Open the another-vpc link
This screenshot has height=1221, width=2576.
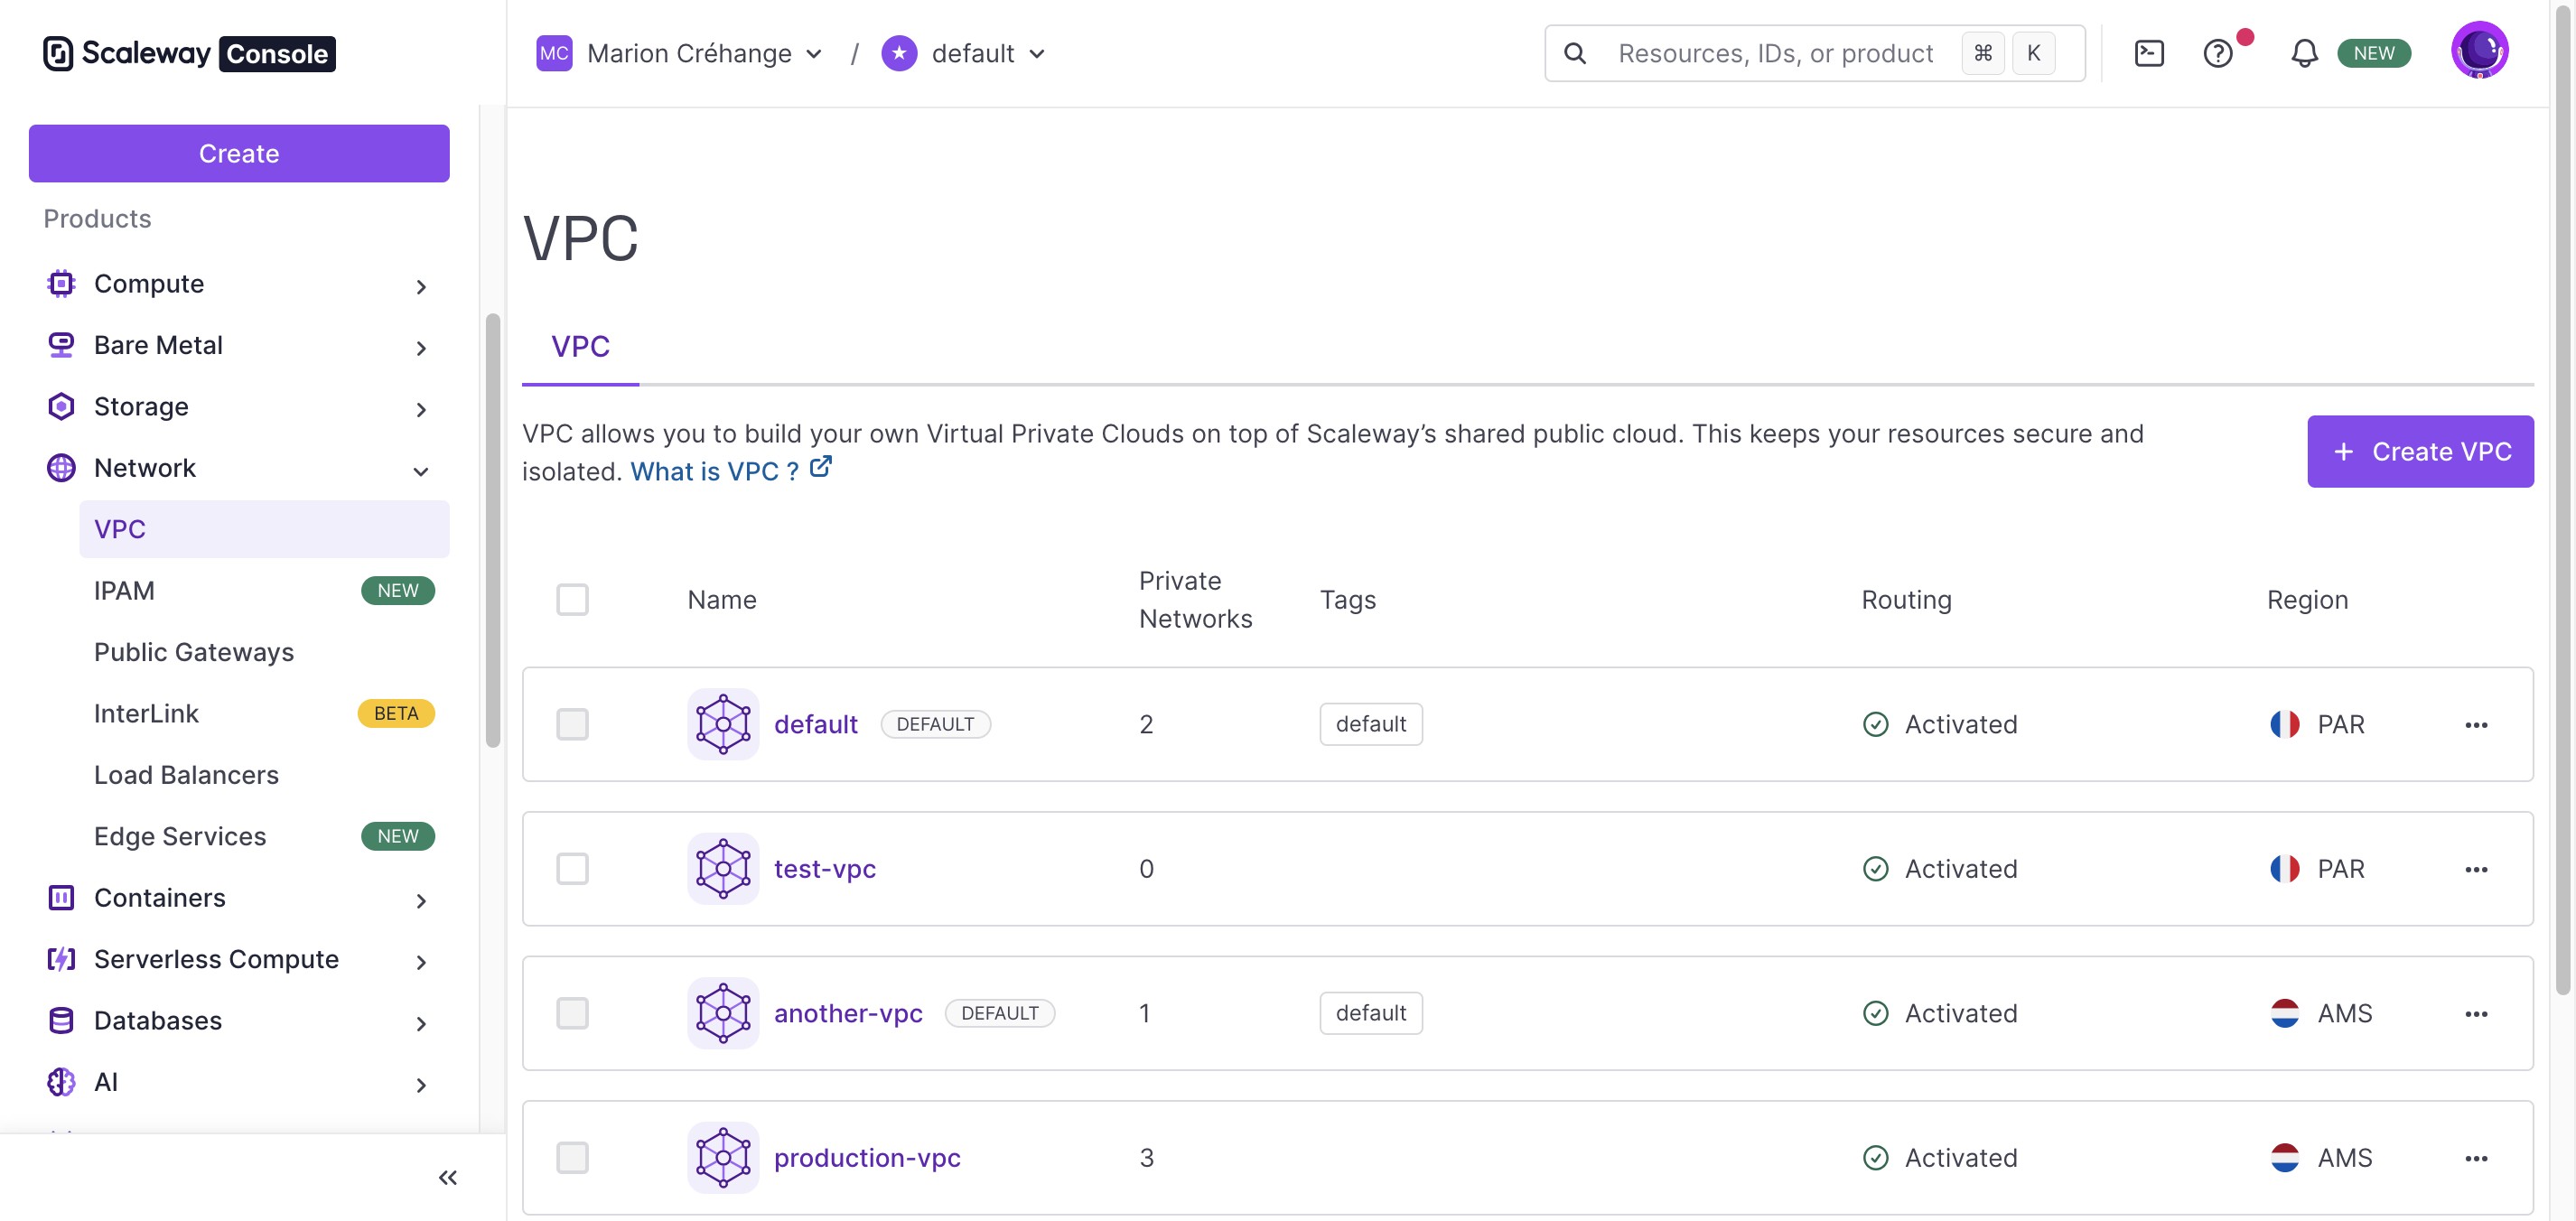(848, 1013)
